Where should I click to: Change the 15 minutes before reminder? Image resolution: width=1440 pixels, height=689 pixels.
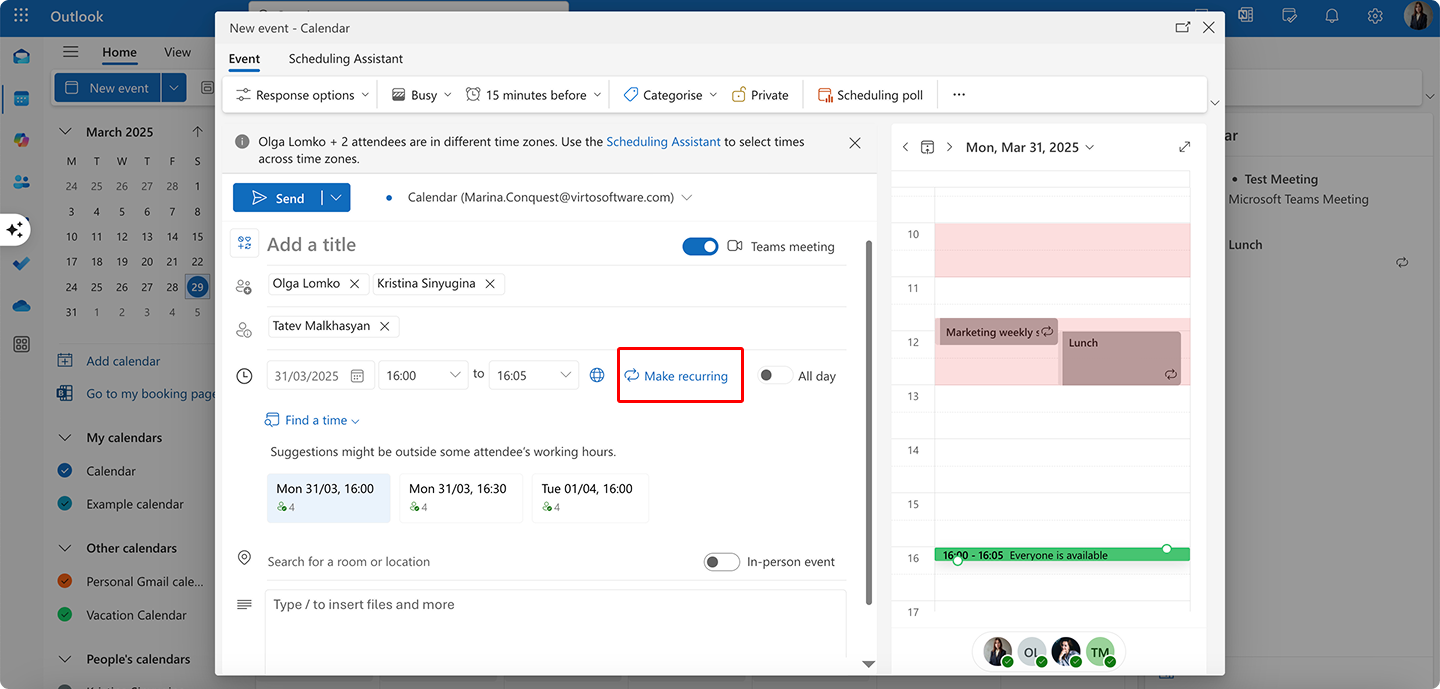pyautogui.click(x=533, y=94)
